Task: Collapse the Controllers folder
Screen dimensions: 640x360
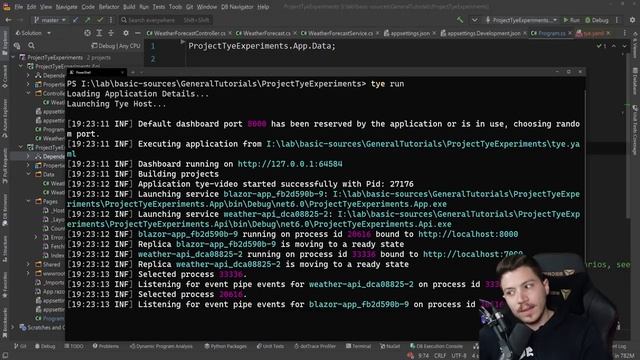Action: (x=28, y=93)
